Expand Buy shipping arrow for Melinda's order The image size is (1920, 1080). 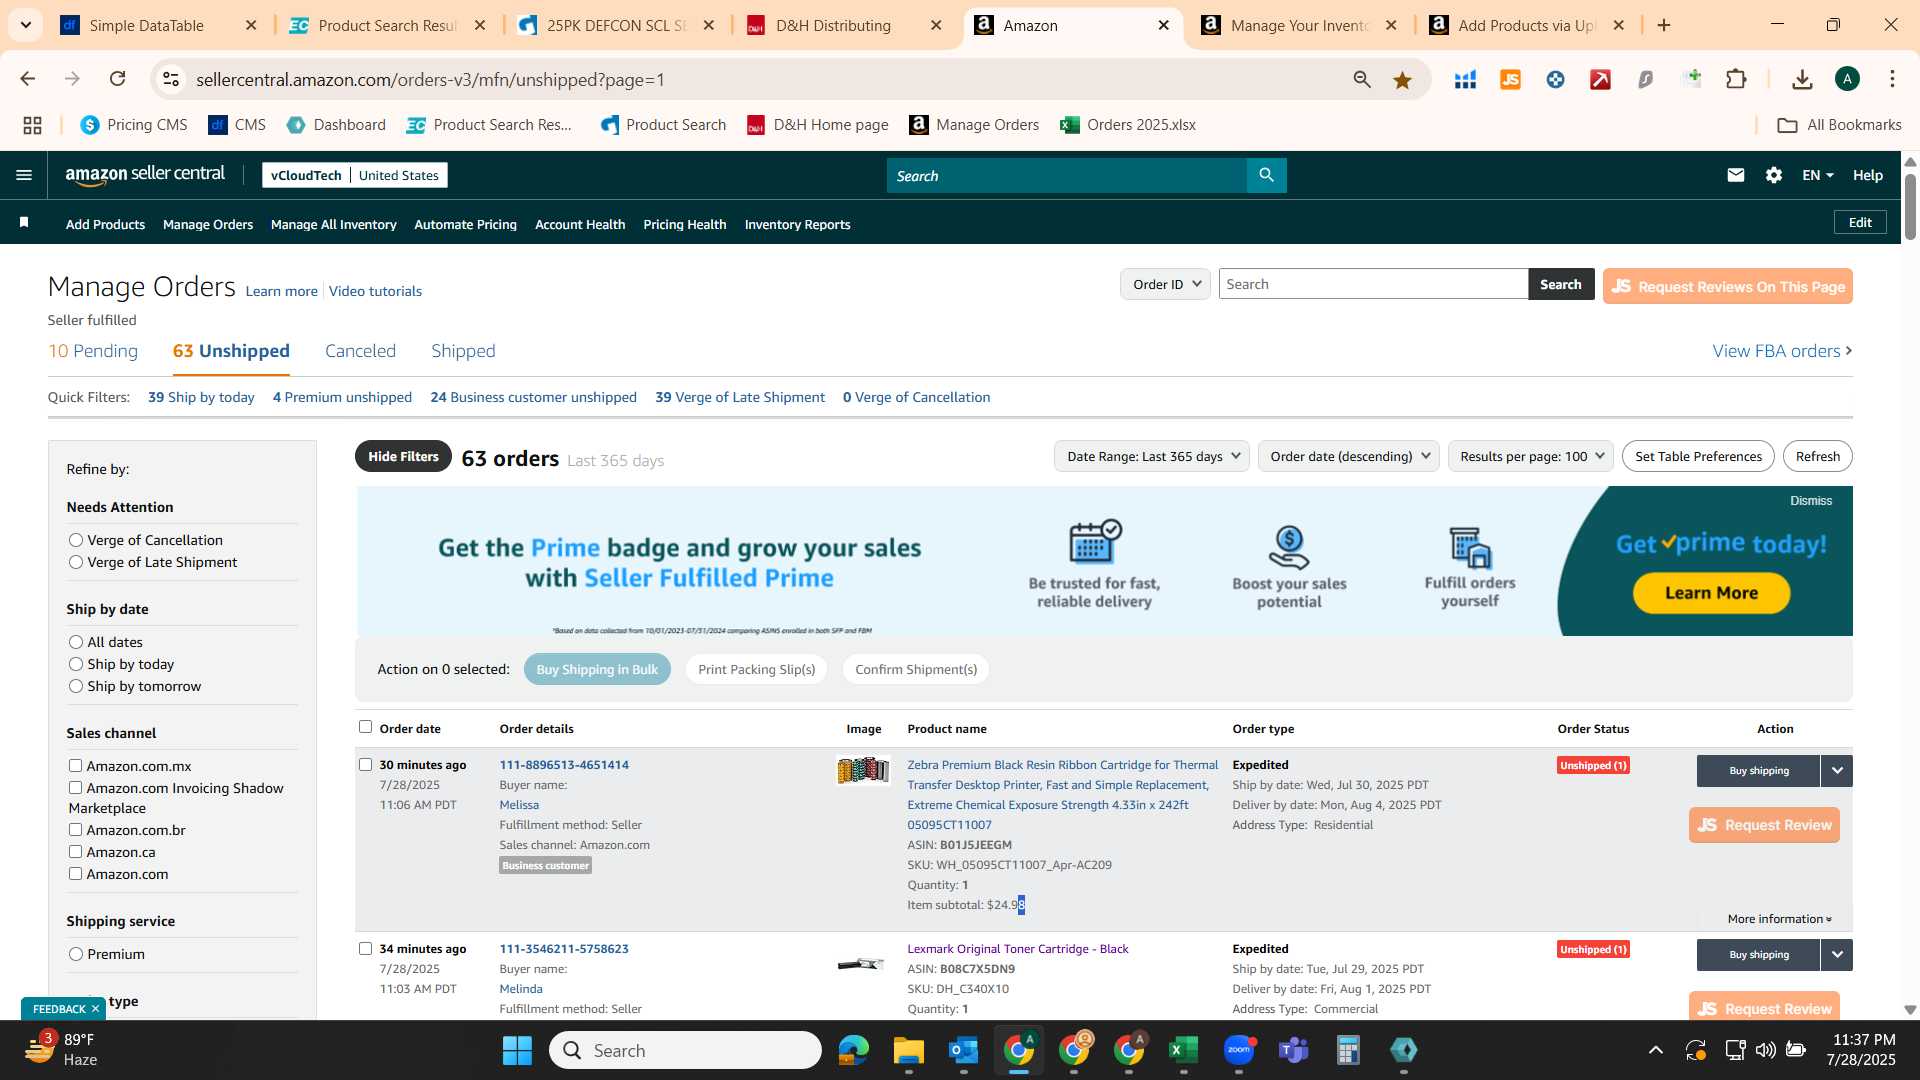1837,955
